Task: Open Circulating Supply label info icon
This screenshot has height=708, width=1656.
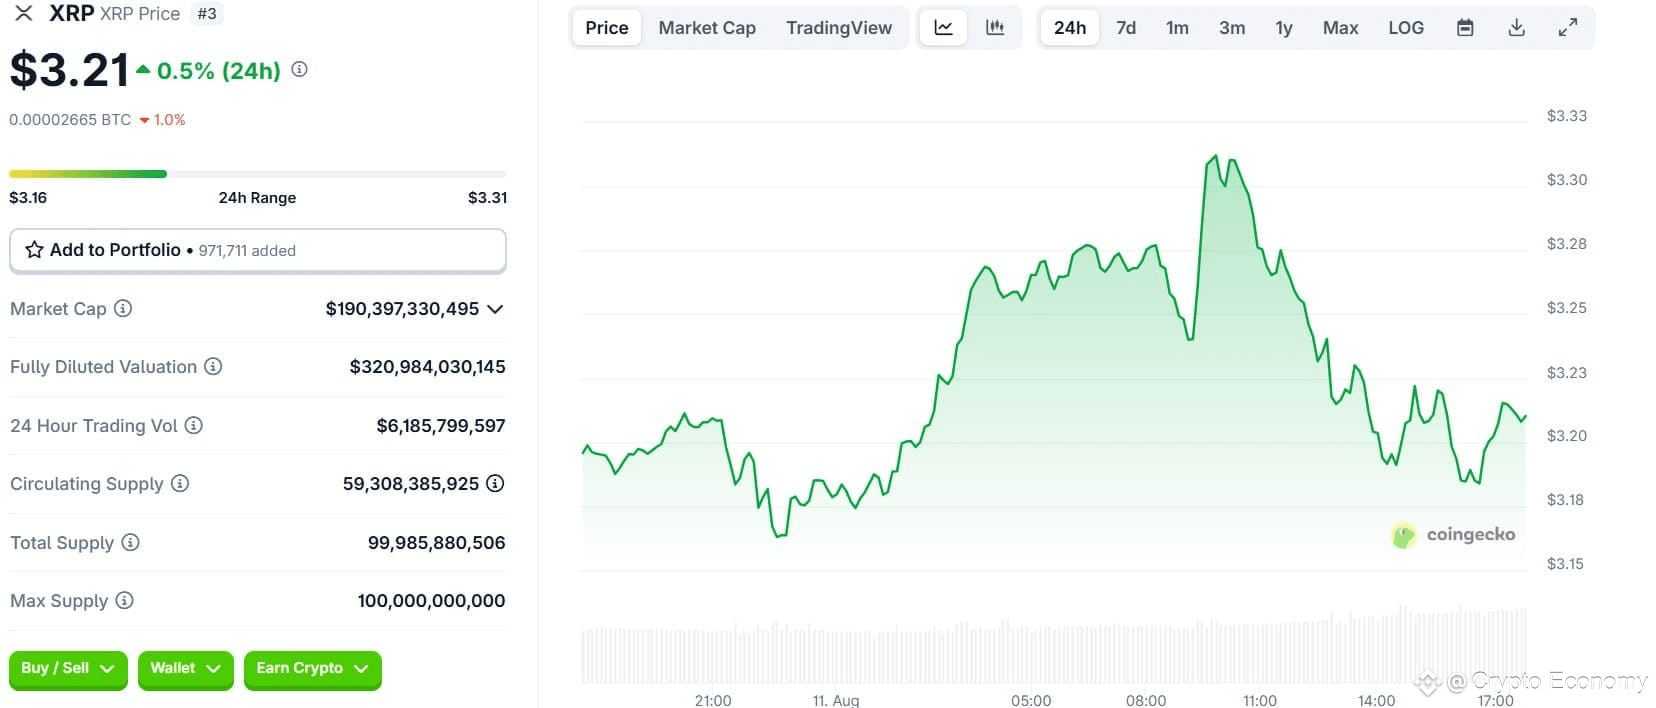Action: coord(180,483)
